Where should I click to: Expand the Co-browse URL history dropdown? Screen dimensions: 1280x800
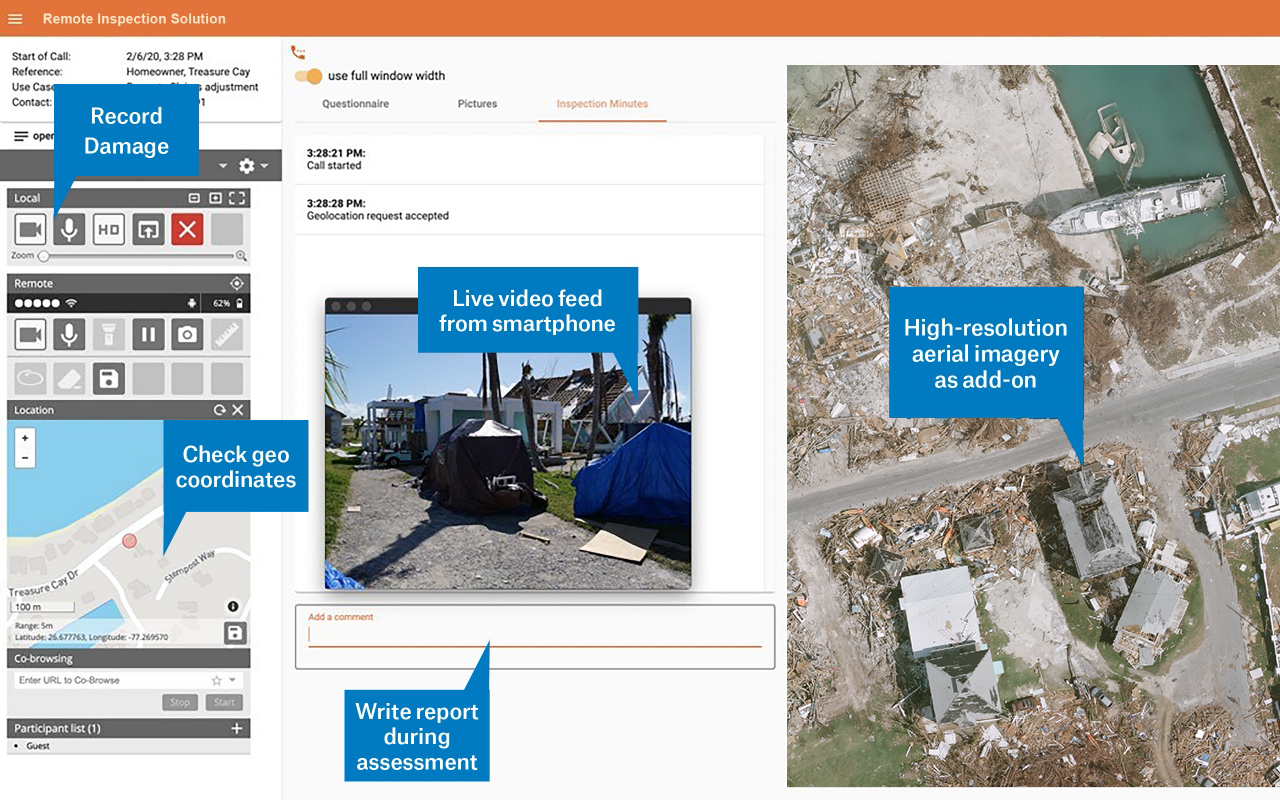point(233,680)
